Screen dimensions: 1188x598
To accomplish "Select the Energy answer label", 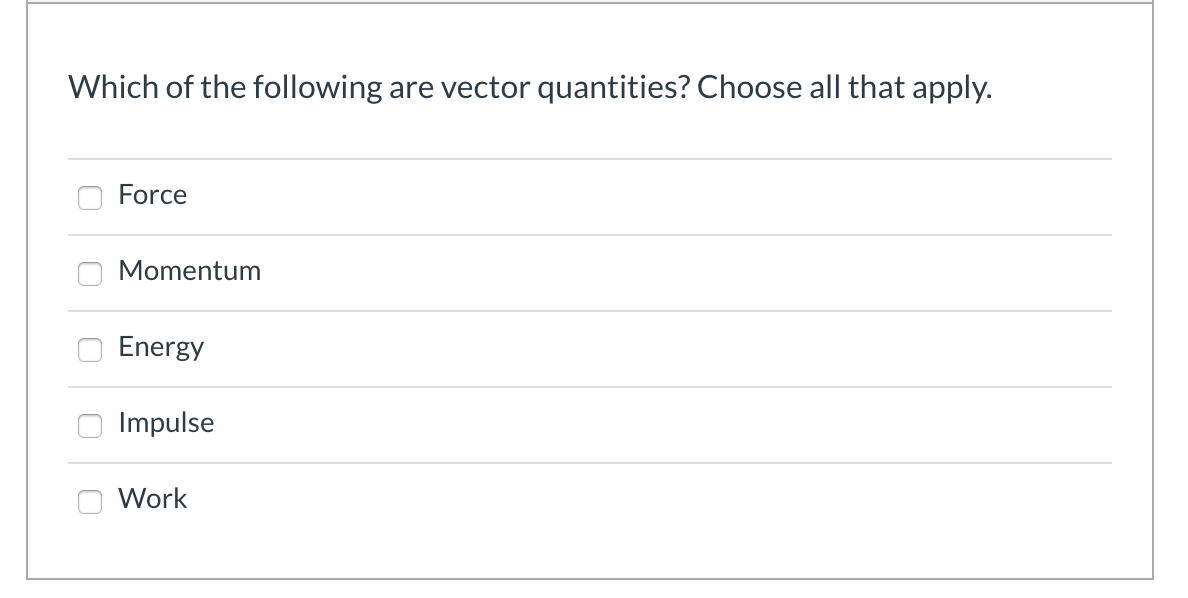I will (x=161, y=347).
